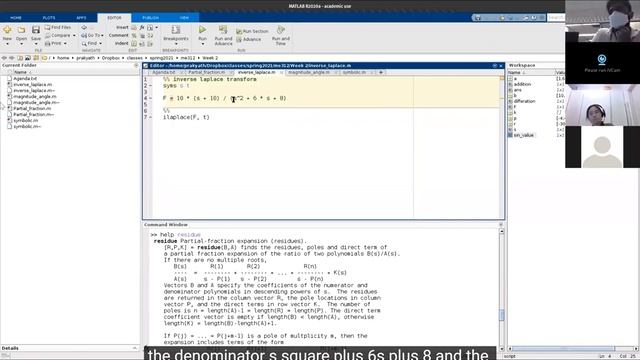This screenshot has height=360, width=640.
Task: Click the comment percent icon
Action: [x=134, y=36]
